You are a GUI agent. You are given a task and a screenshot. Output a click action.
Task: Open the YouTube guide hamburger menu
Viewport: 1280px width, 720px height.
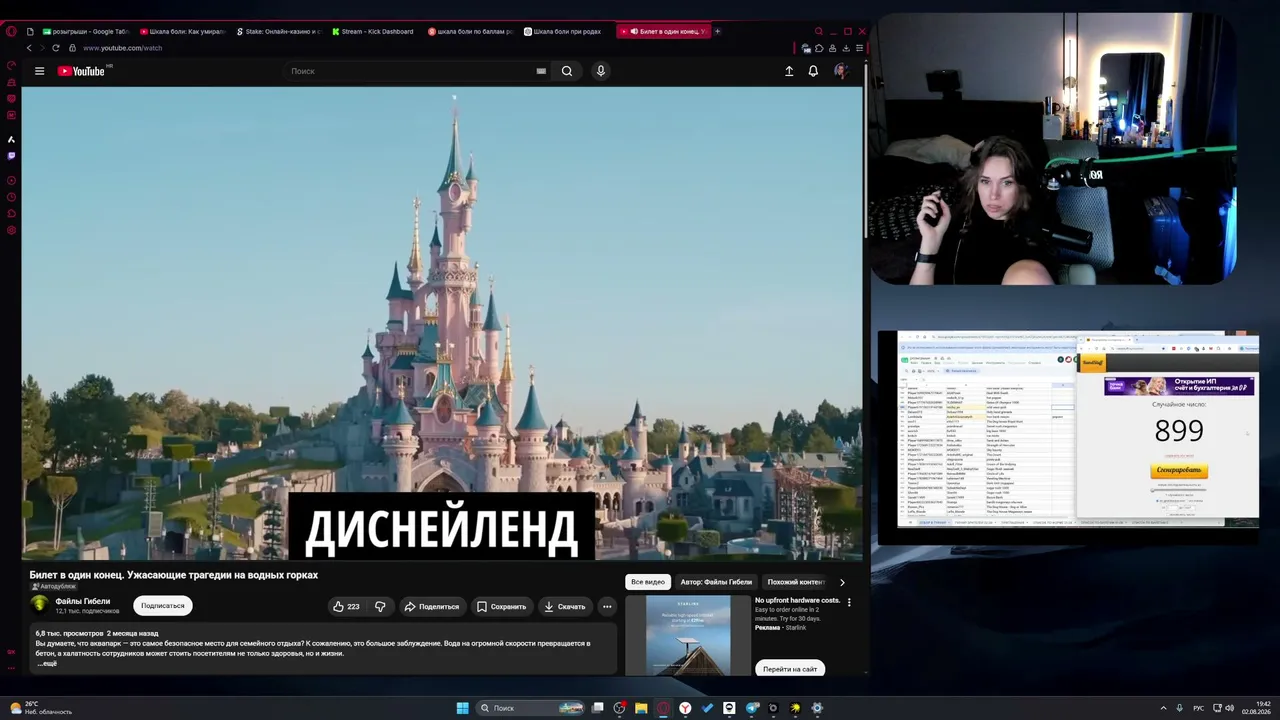pos(39,71)
